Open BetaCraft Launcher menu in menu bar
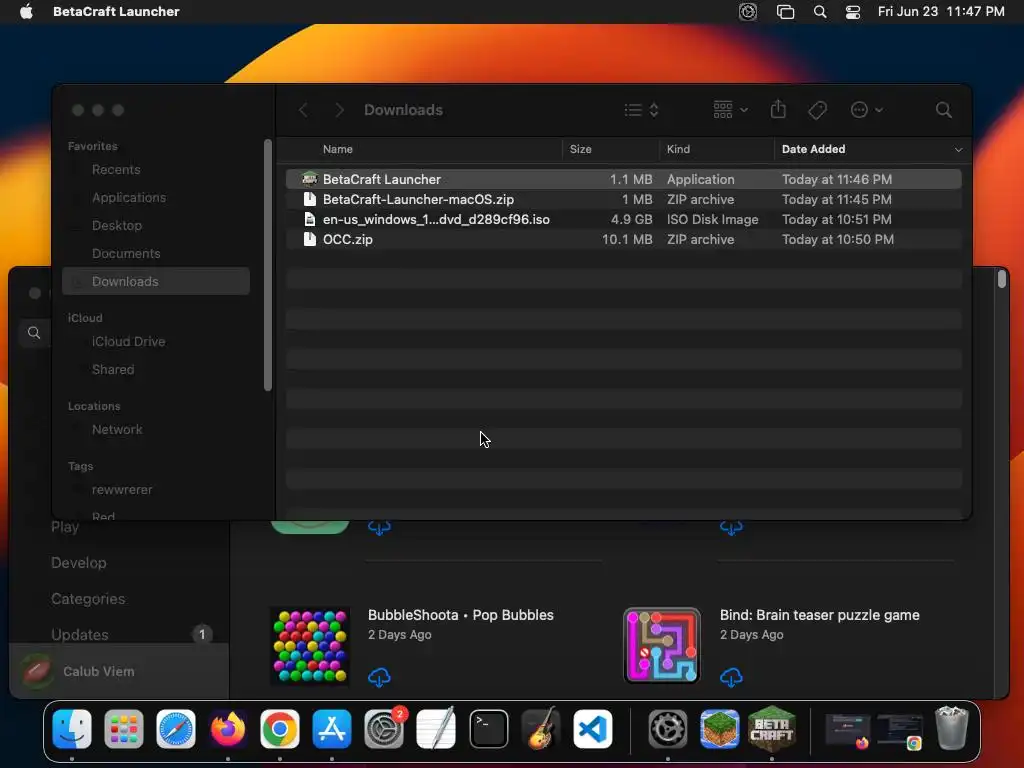The height and width of the screenshot is (768, 1024). tap(116, 12)
